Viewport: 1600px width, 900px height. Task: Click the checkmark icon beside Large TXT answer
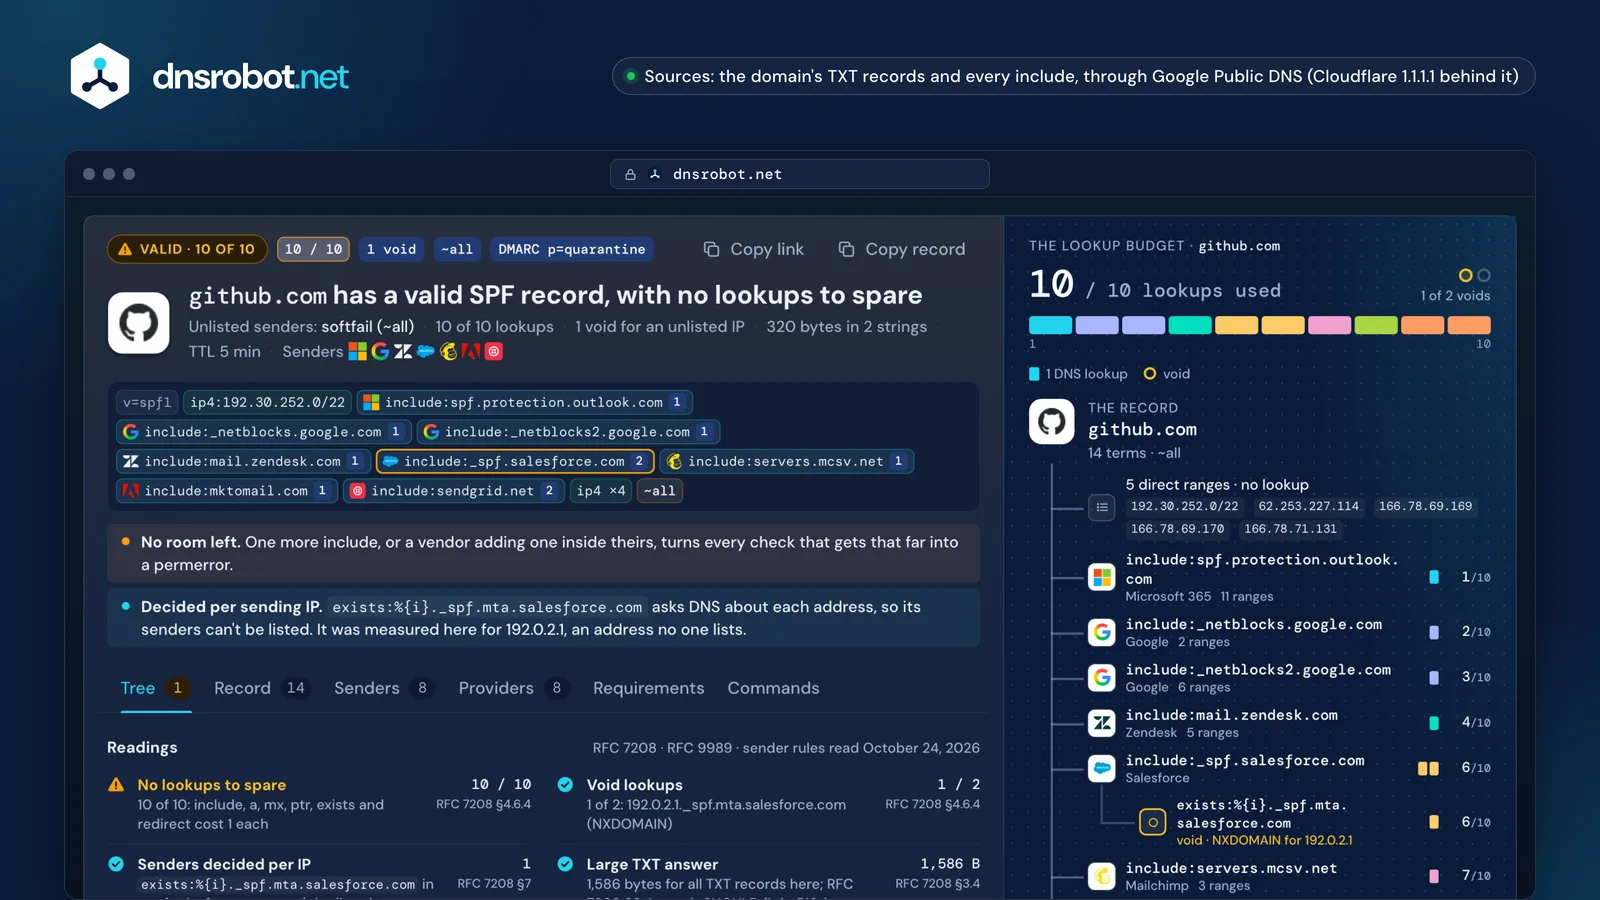pyautogui.click(x=565, y=864)
